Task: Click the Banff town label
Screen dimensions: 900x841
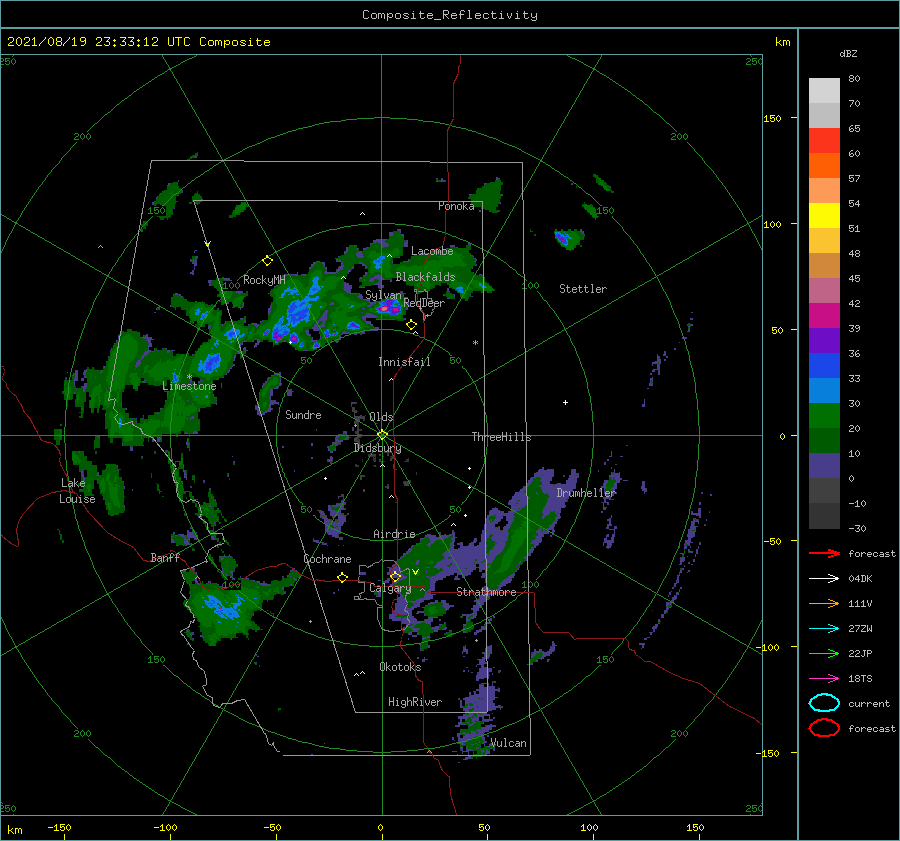Action: coord(165,558)
